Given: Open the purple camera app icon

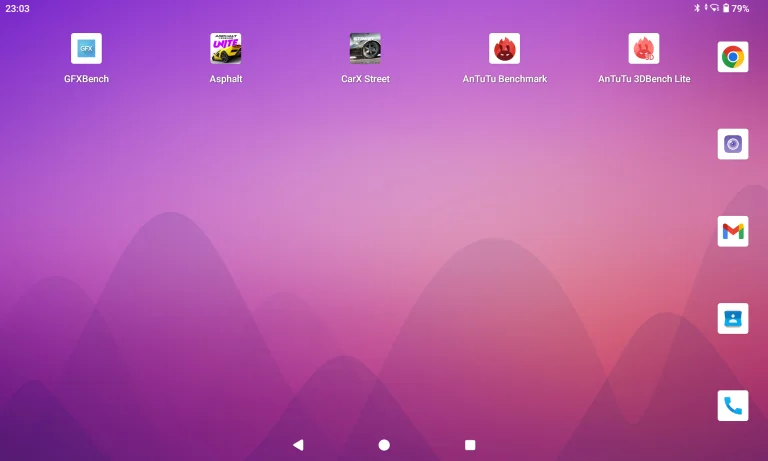Looking at the screenshot, I should 733,144.
